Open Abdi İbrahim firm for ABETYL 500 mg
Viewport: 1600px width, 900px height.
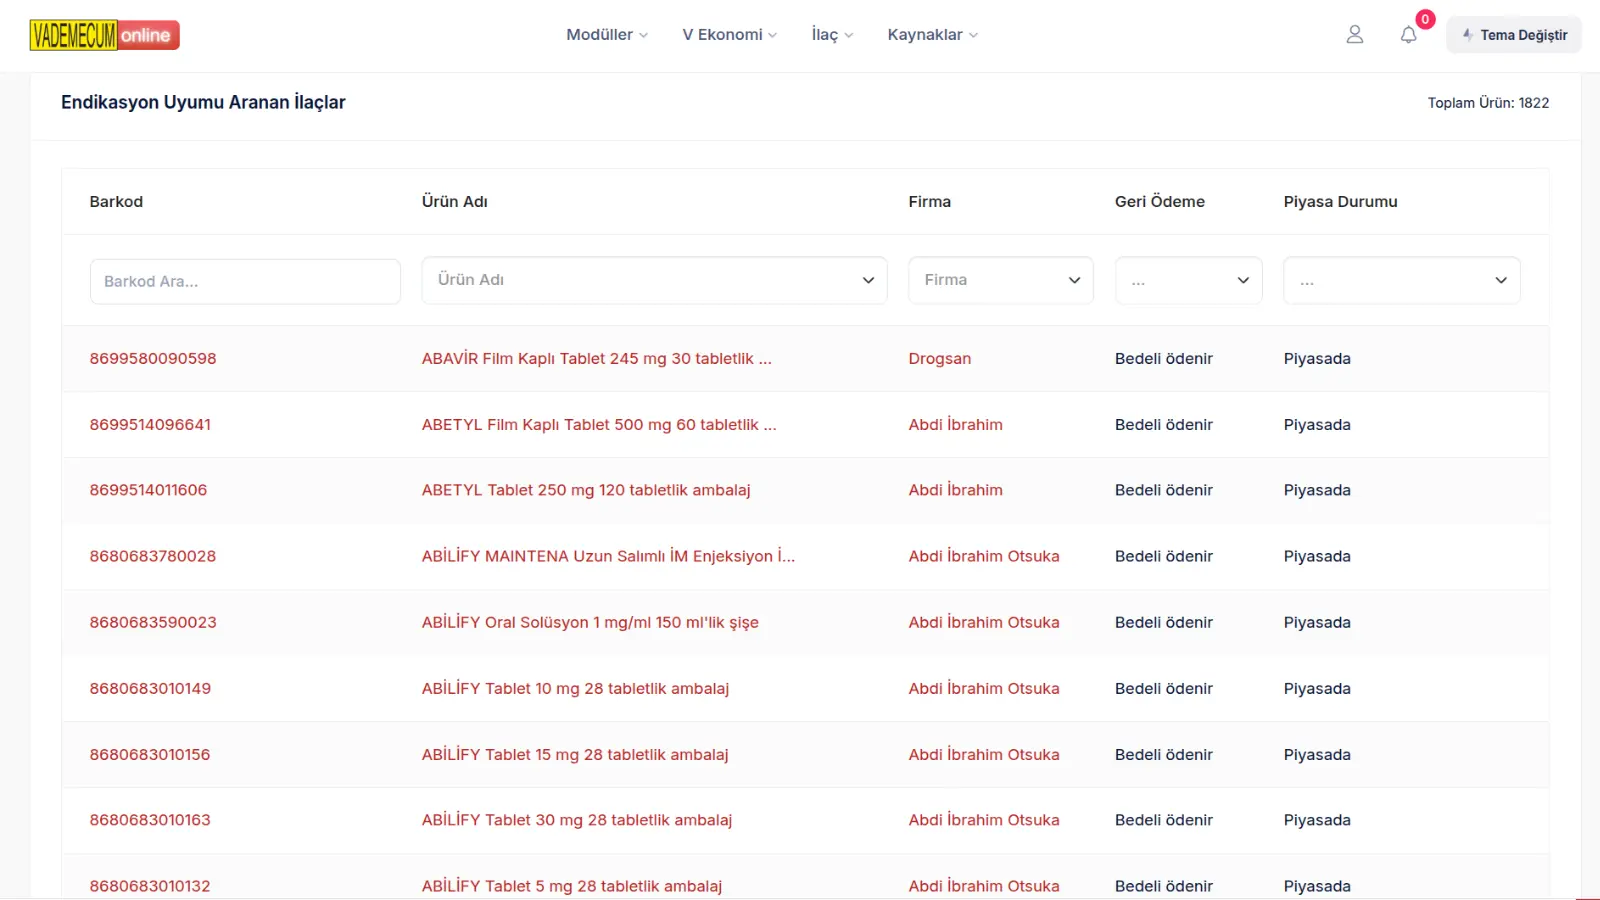956,425
